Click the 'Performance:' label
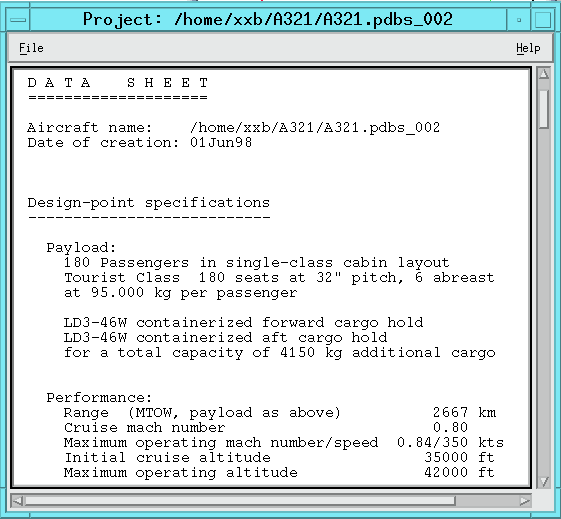 (x=99, y=398)
